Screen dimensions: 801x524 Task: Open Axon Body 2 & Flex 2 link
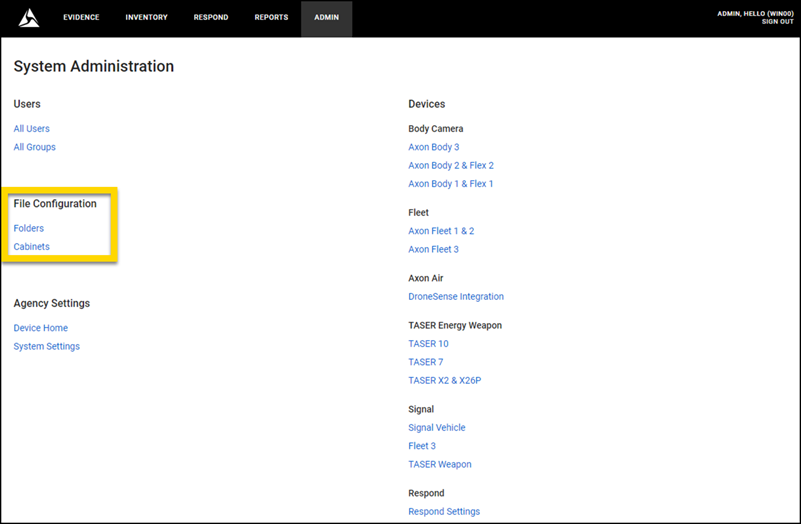coord(451,165)
